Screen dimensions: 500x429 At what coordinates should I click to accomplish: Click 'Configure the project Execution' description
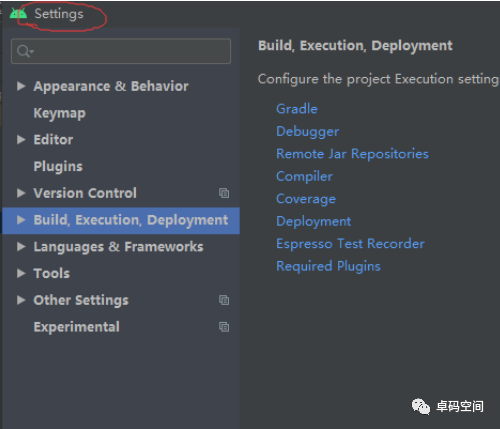coord(379,79)
